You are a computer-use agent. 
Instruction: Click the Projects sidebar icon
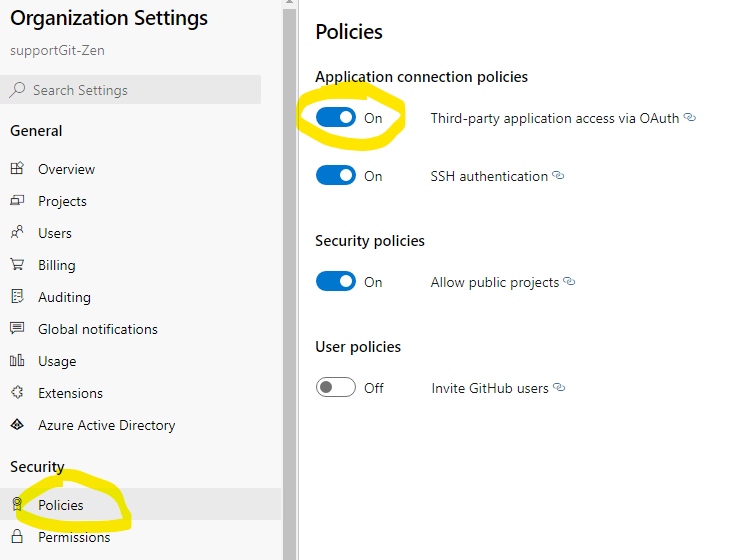(x=17, y=201)
